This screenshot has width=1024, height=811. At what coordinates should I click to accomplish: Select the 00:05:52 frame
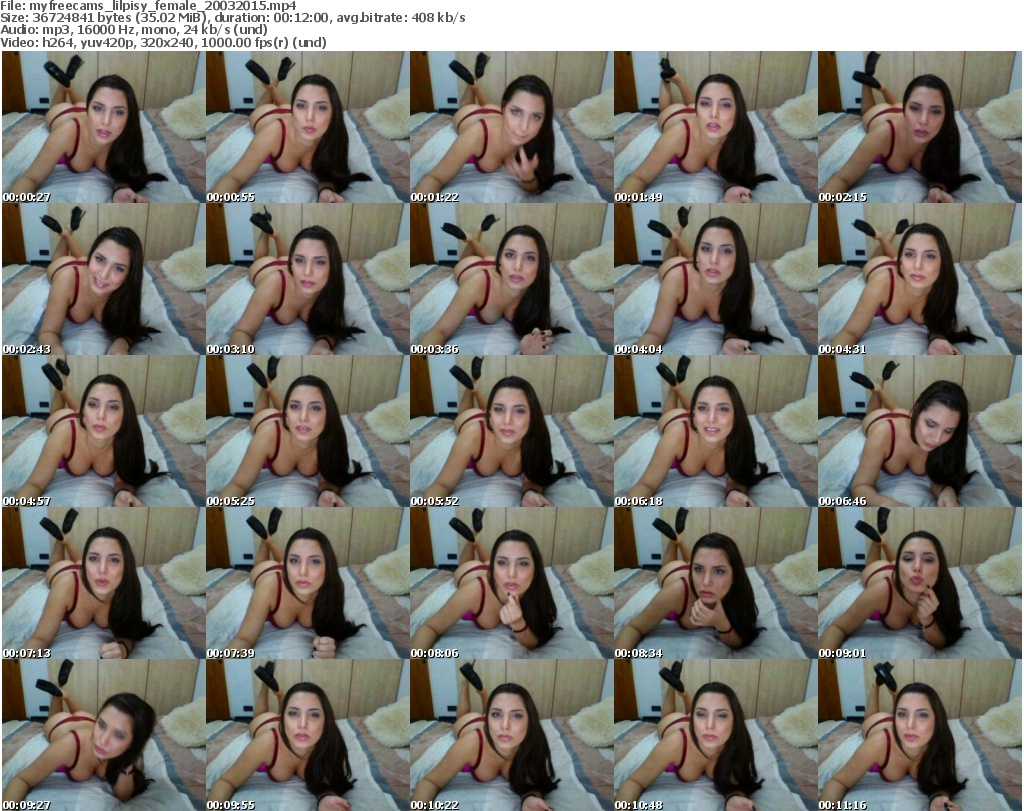[x=510, y=431]
